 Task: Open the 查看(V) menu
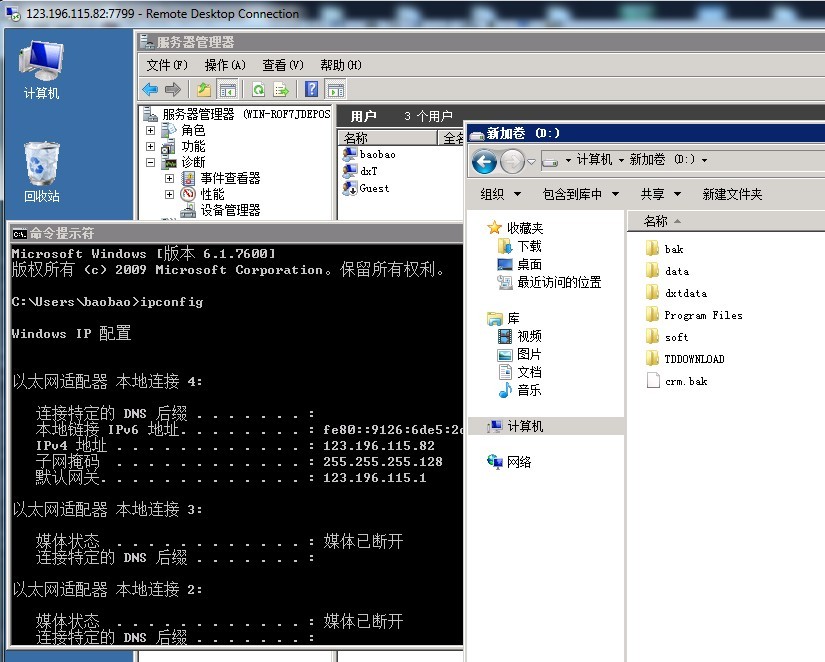coord(283,65)
